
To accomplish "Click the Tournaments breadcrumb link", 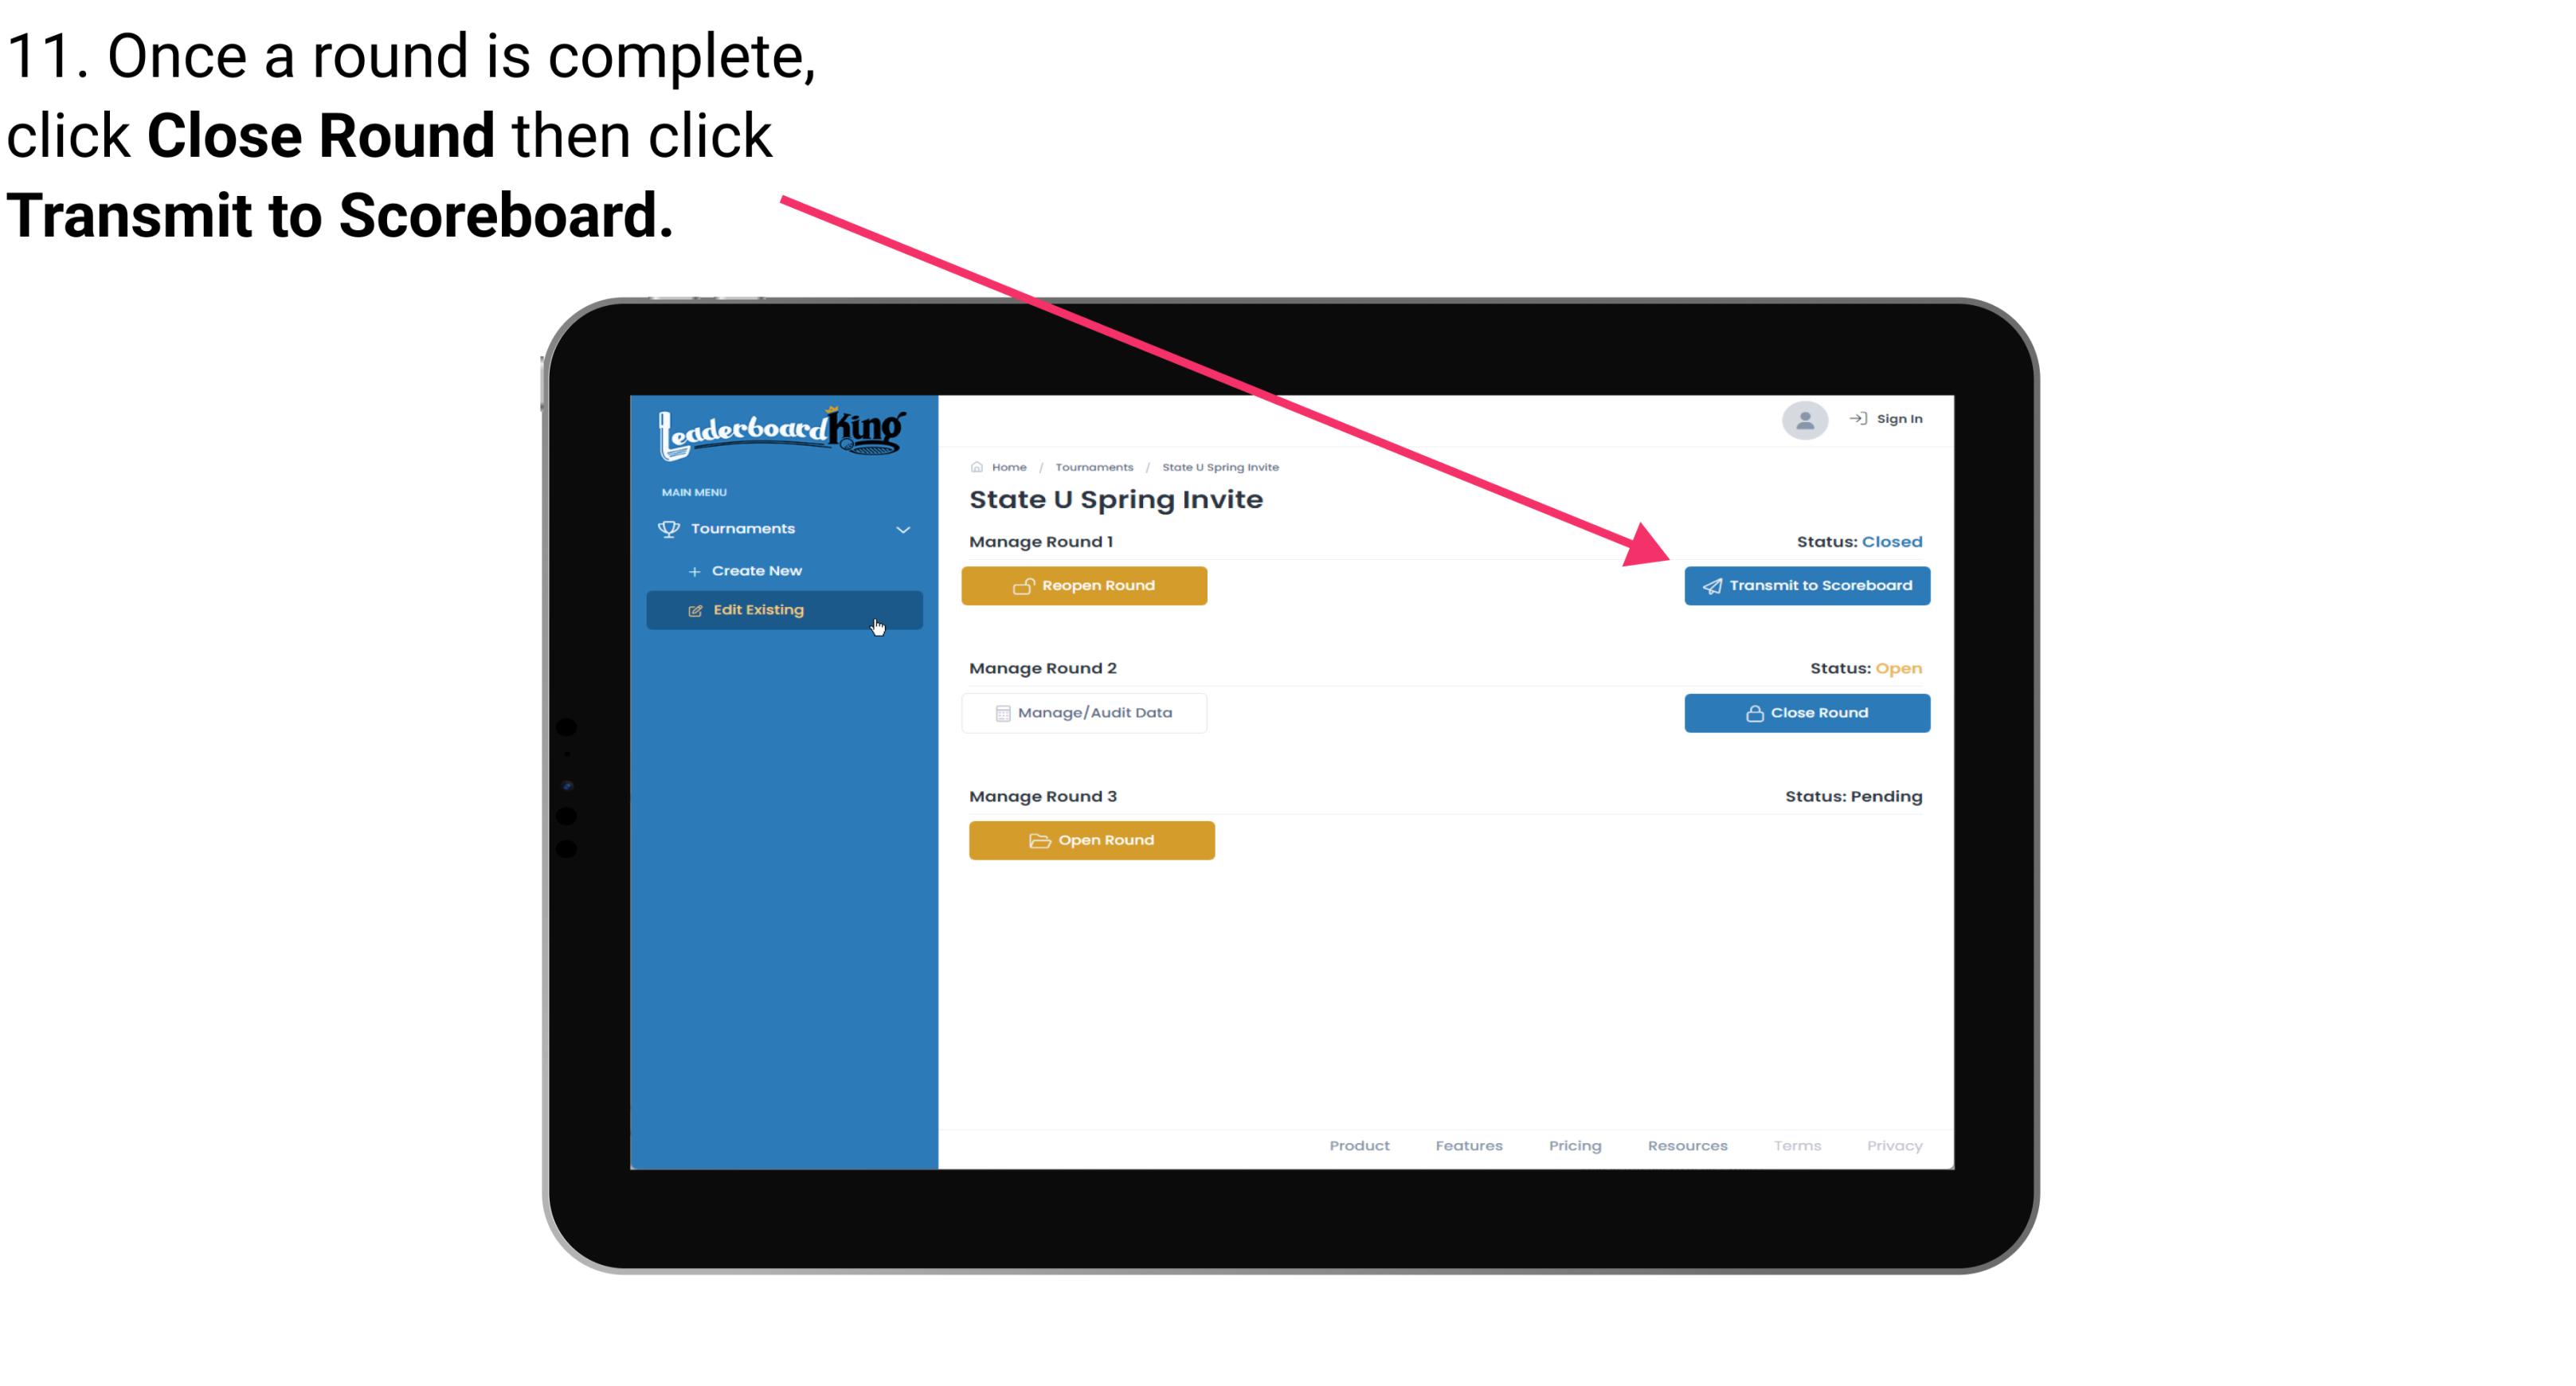I will pyautogui.click(x=1094, y=466).
